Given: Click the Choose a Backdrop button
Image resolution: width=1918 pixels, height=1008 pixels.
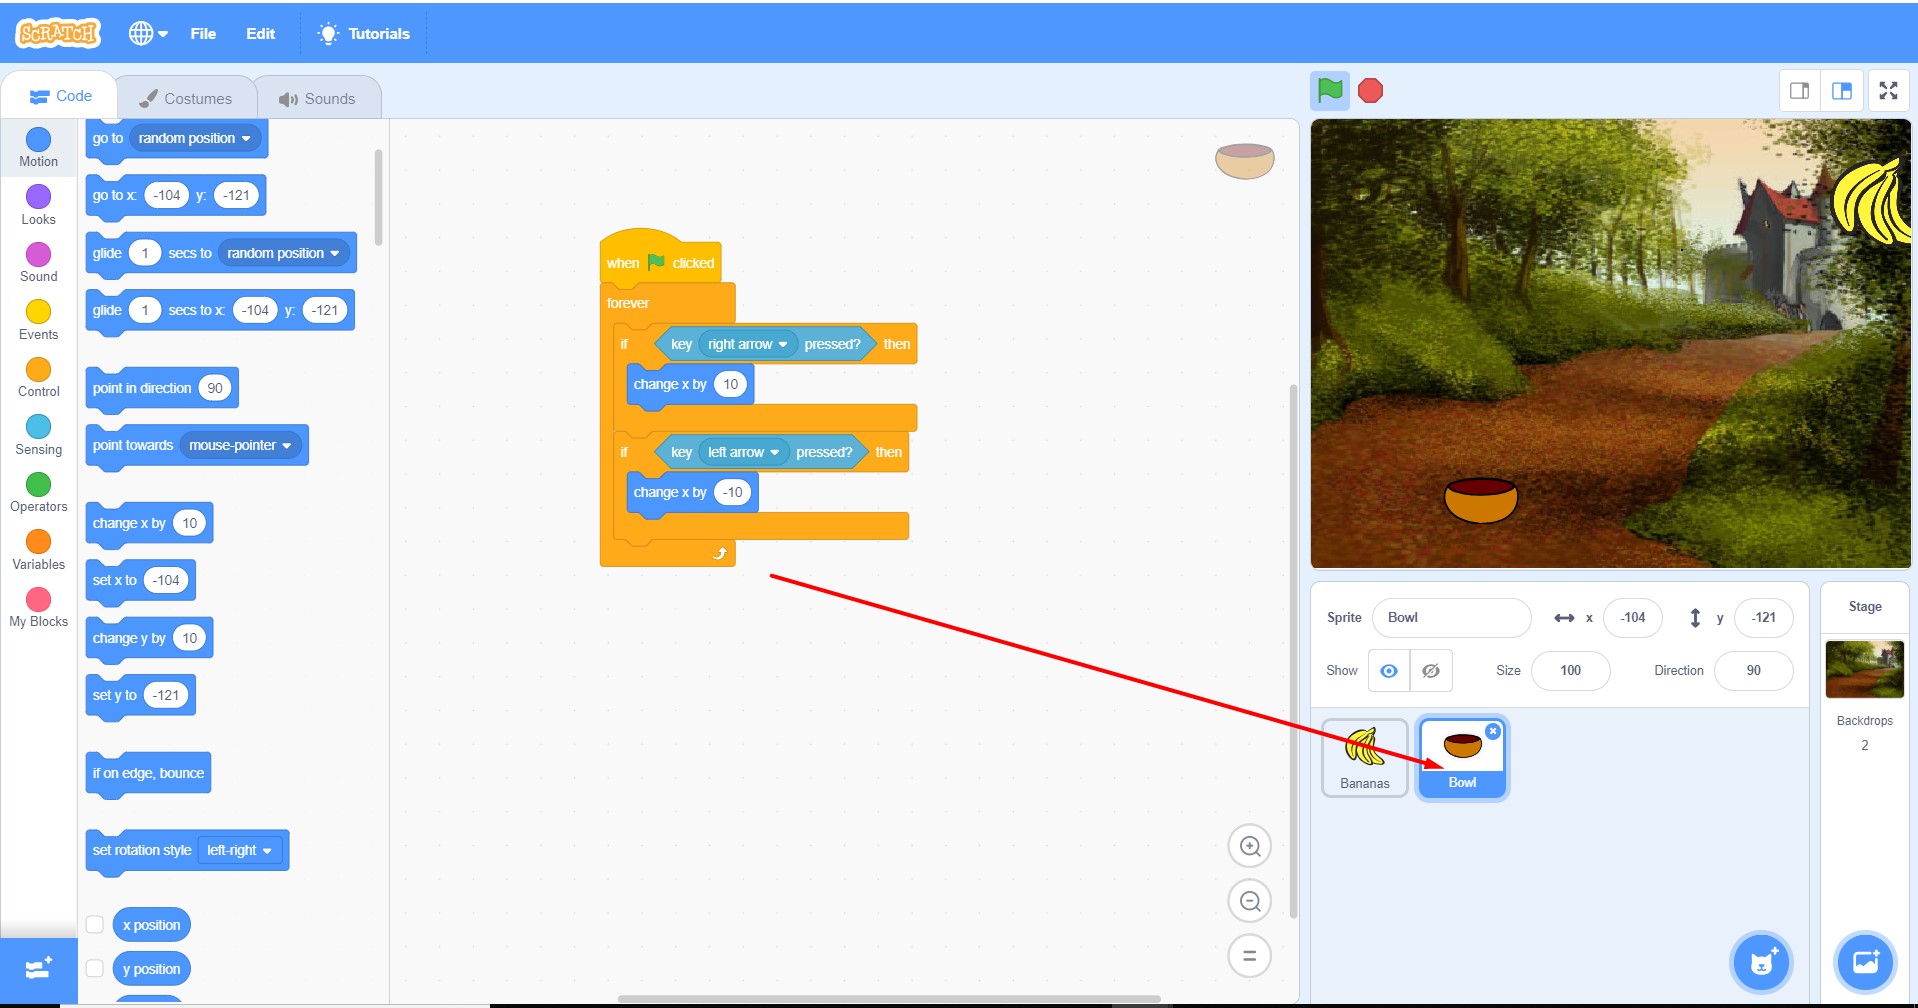Looking at the screenshot, I should click(1866, 963).
